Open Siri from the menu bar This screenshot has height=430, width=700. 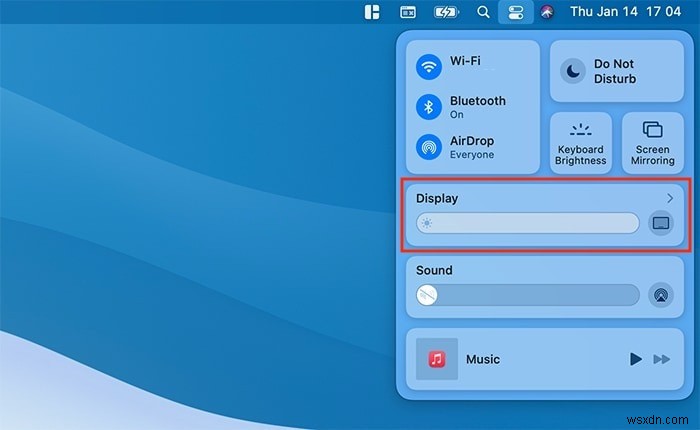pos(547,12)
